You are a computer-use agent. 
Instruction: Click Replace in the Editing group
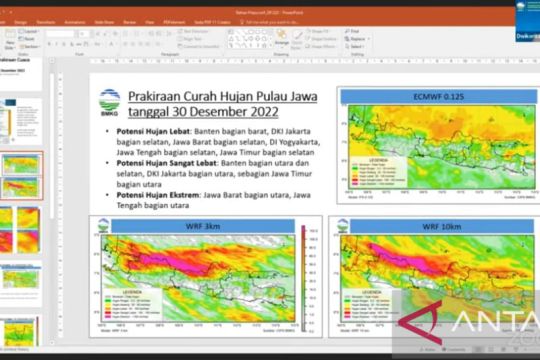pyautogui.click(x=355, y=39)
